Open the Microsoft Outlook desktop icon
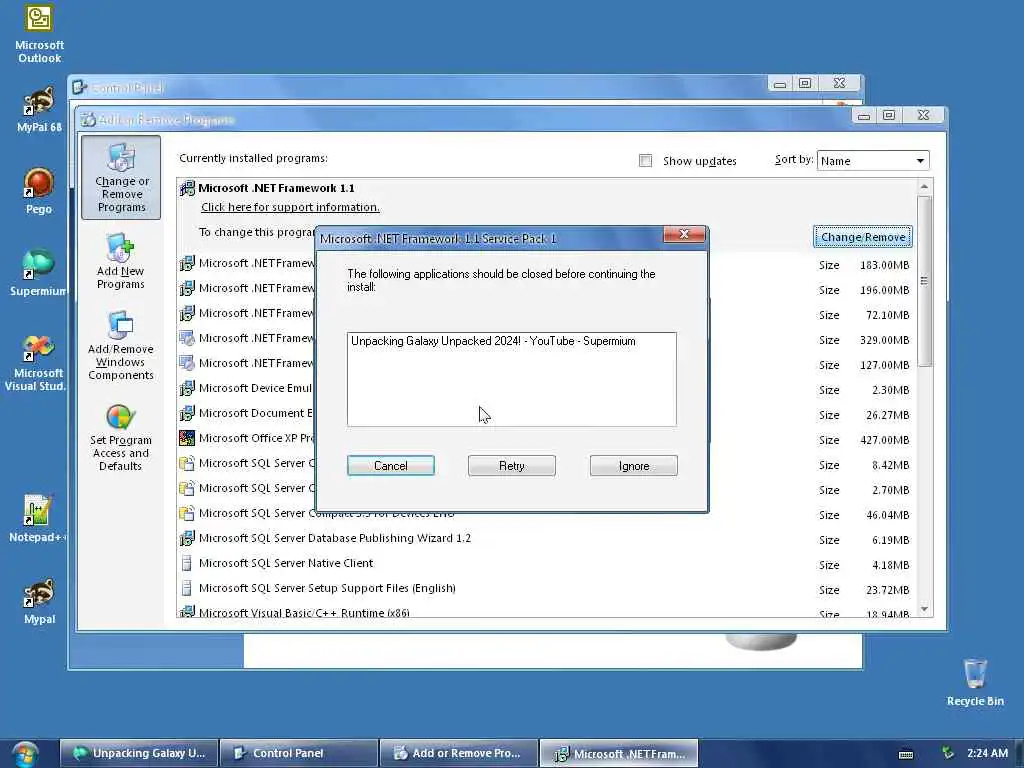The image size is (1024, 768). point(39,33)
